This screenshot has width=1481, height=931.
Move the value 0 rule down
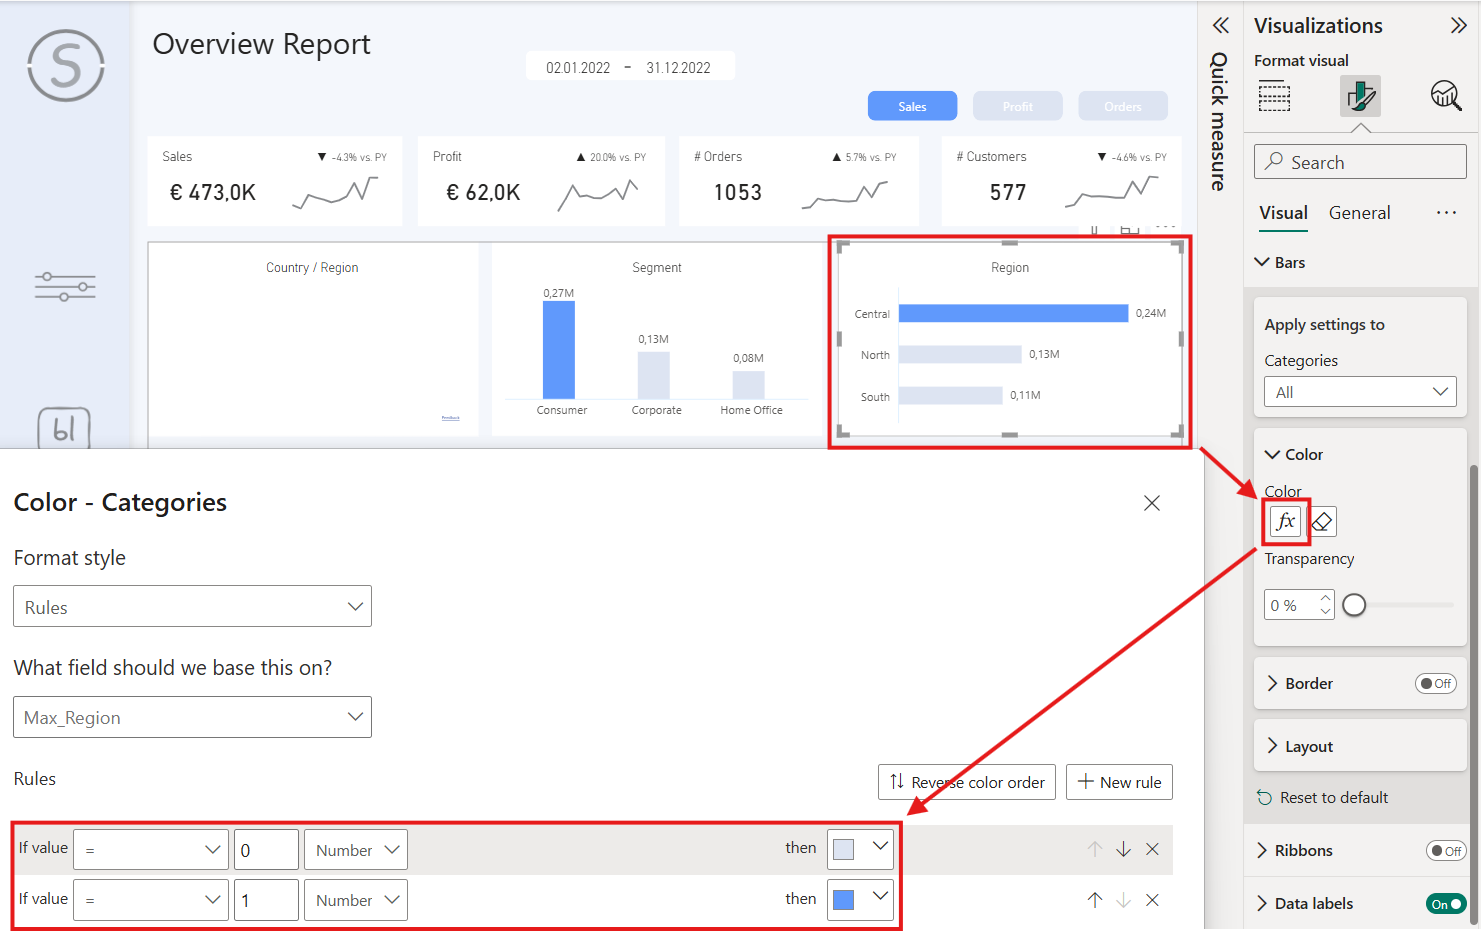[1124, 849]
